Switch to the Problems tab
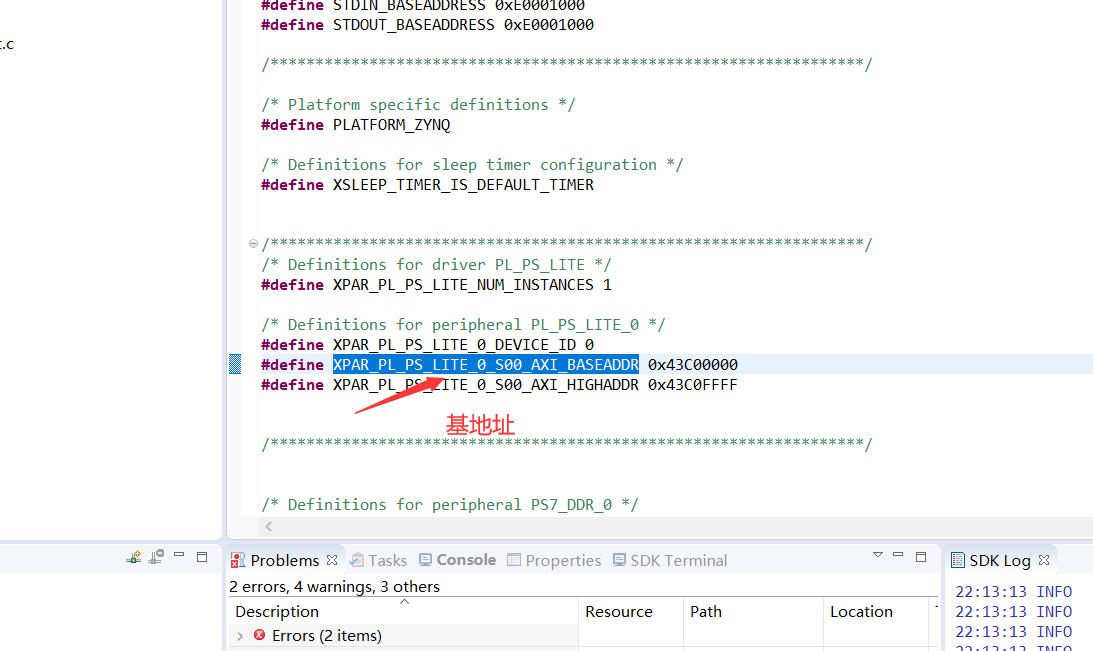Image resolution: width=1093 pixels, height=651 pixels. (x=284, y=560)
